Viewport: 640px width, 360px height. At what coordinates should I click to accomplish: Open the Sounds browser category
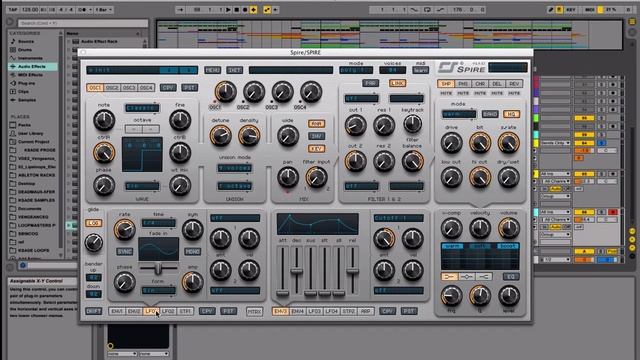coord(26,41)
